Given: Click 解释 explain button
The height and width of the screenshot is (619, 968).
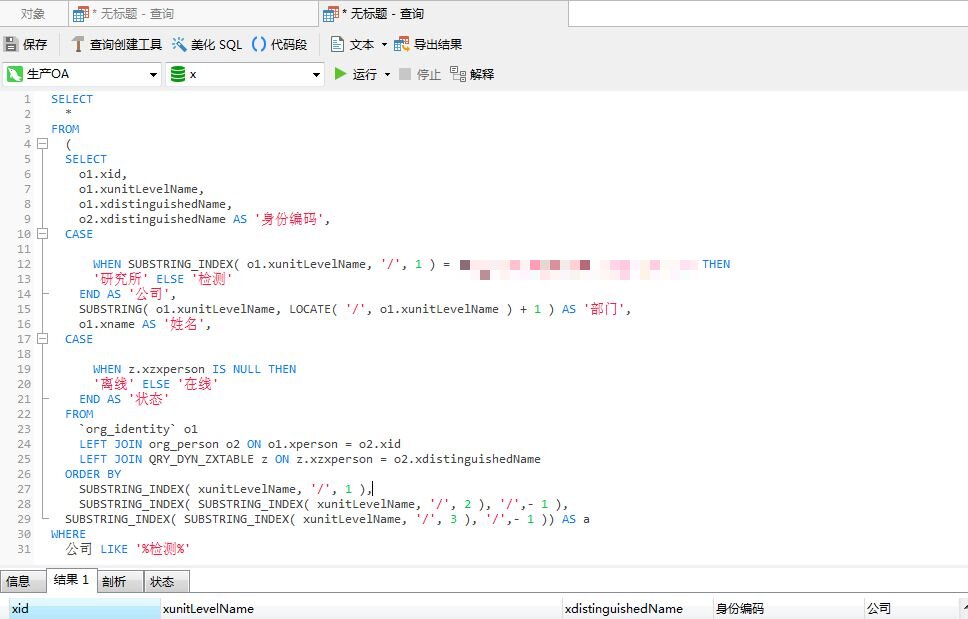Looking at the screenshot, I should click(472, 74).
